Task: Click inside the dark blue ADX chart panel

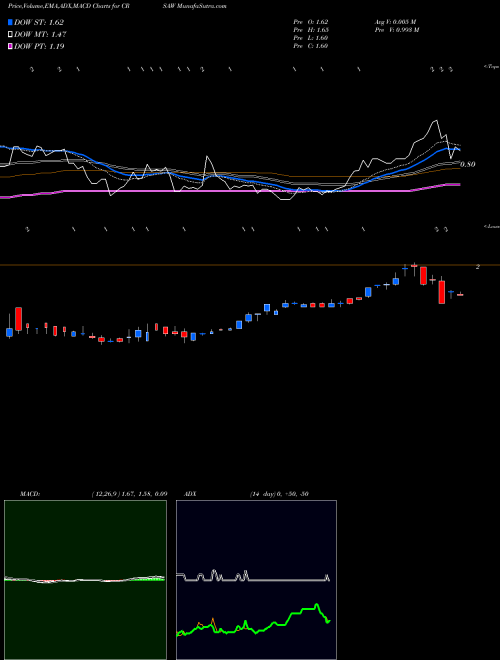Action: (x=256, y=580)
